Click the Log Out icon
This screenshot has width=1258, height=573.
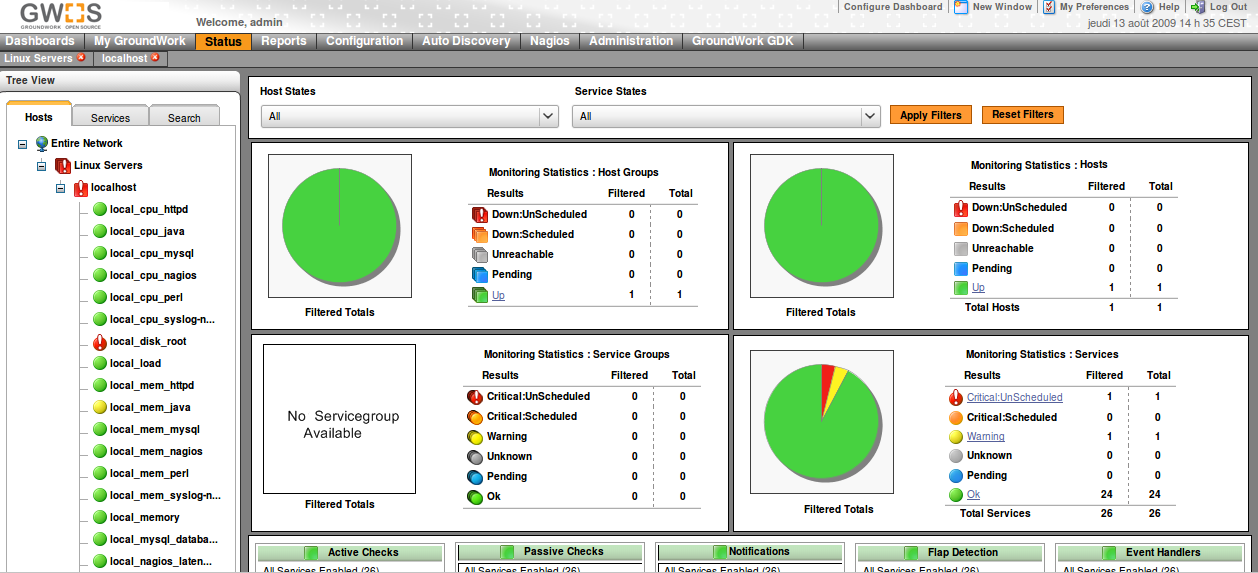(x=1198, y=7)
